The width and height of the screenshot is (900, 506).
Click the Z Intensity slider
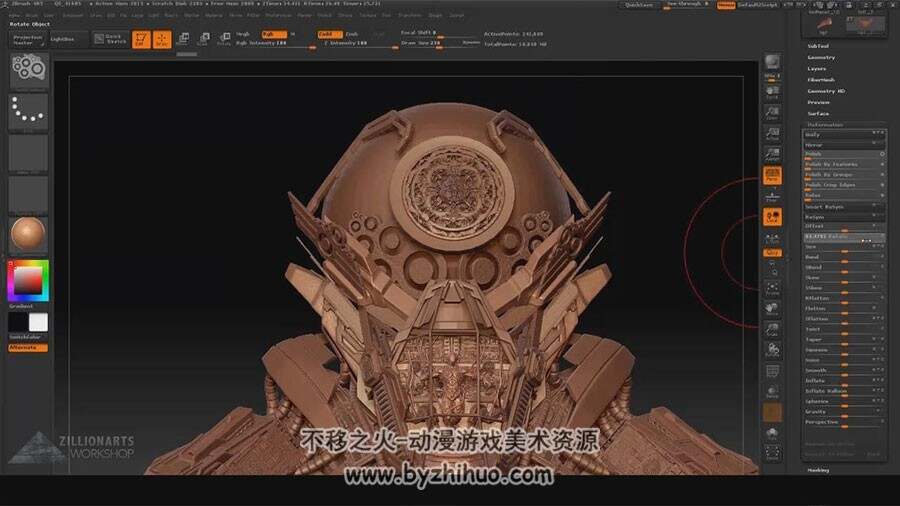359,44
